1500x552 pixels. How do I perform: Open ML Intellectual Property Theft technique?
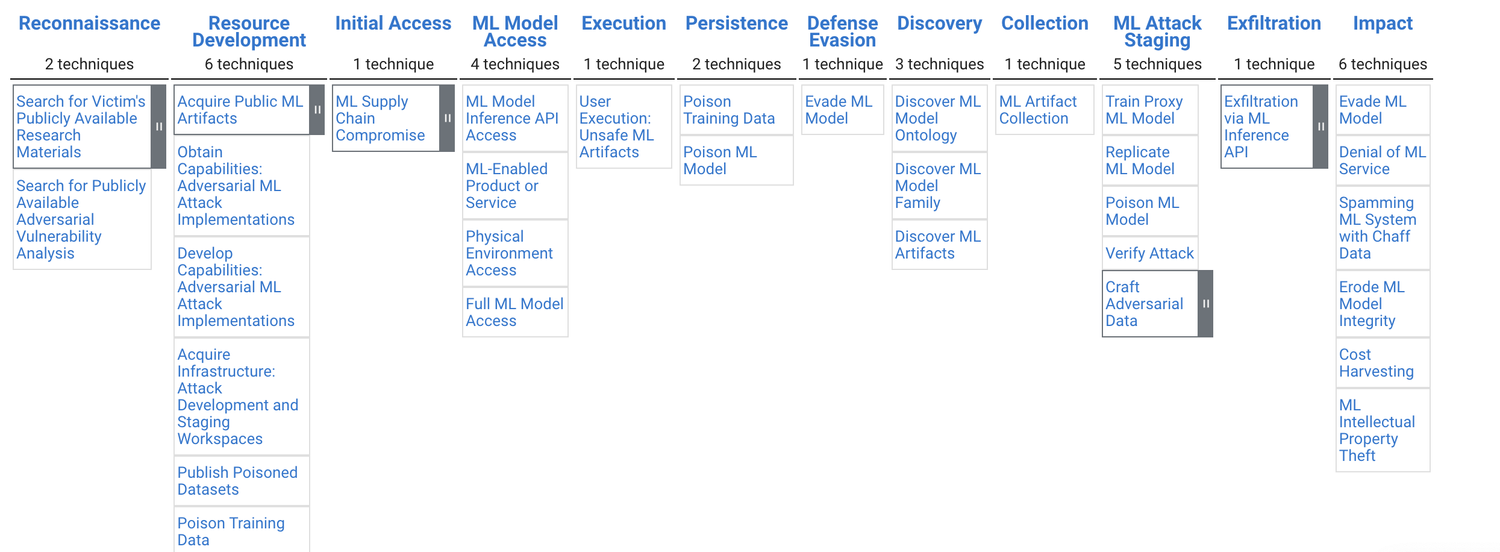tap(1377, 431)
